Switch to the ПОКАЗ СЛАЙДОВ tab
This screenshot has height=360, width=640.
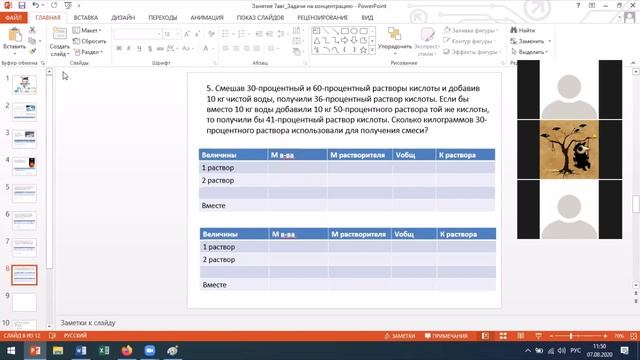click(x=260, y=18)
